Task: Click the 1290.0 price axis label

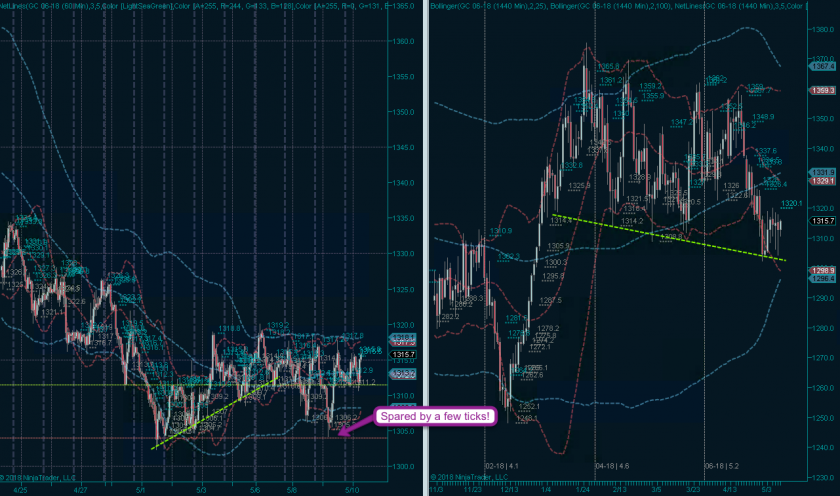Action: pos(823,298)
